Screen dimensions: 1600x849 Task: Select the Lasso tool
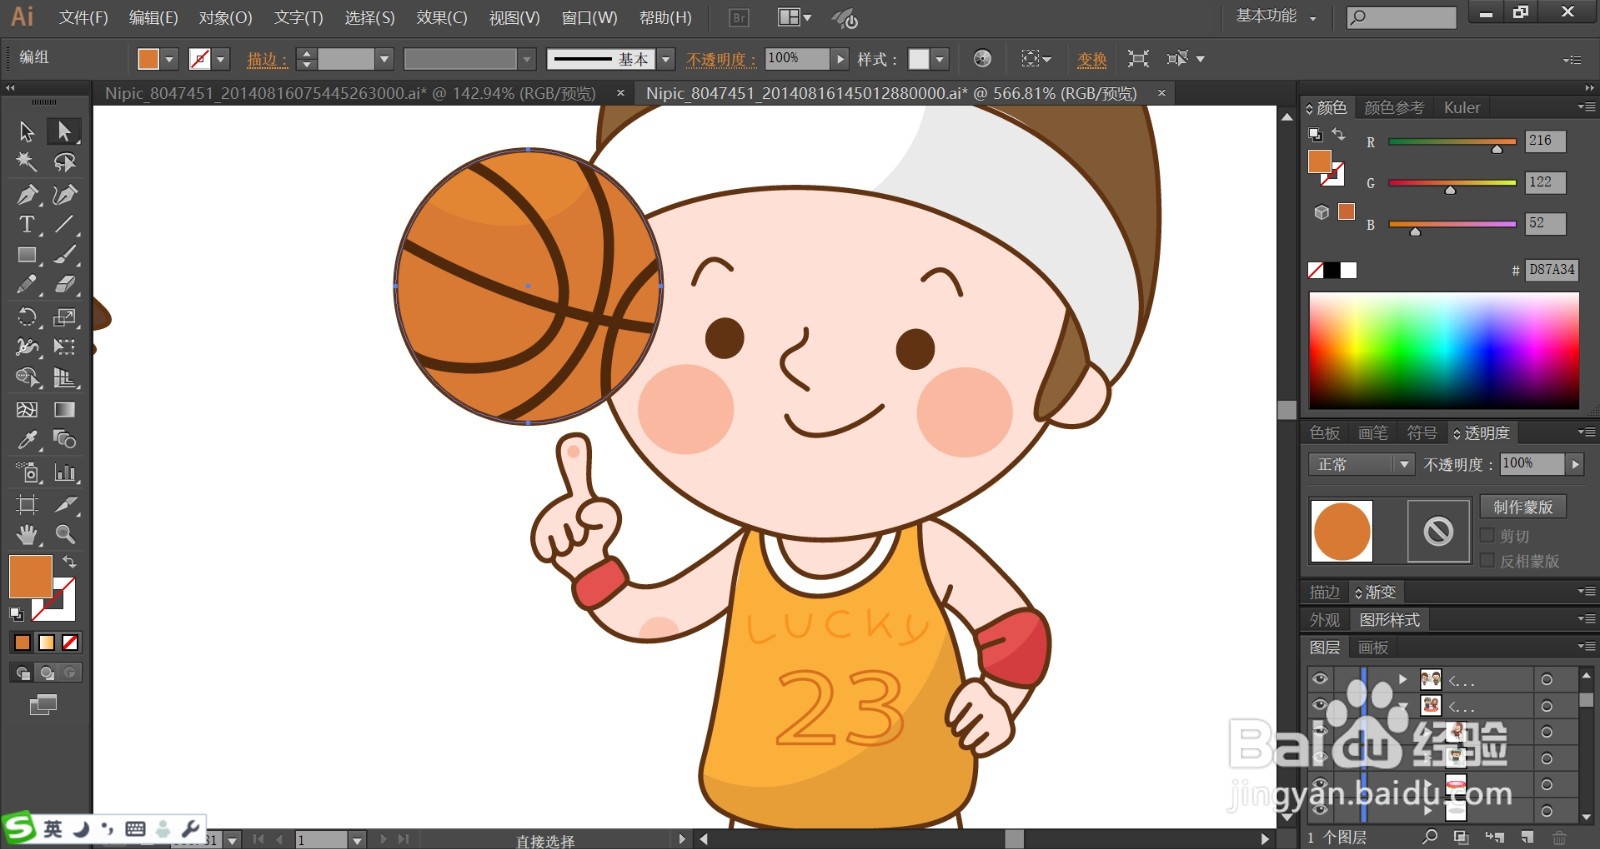coord(64,162)
